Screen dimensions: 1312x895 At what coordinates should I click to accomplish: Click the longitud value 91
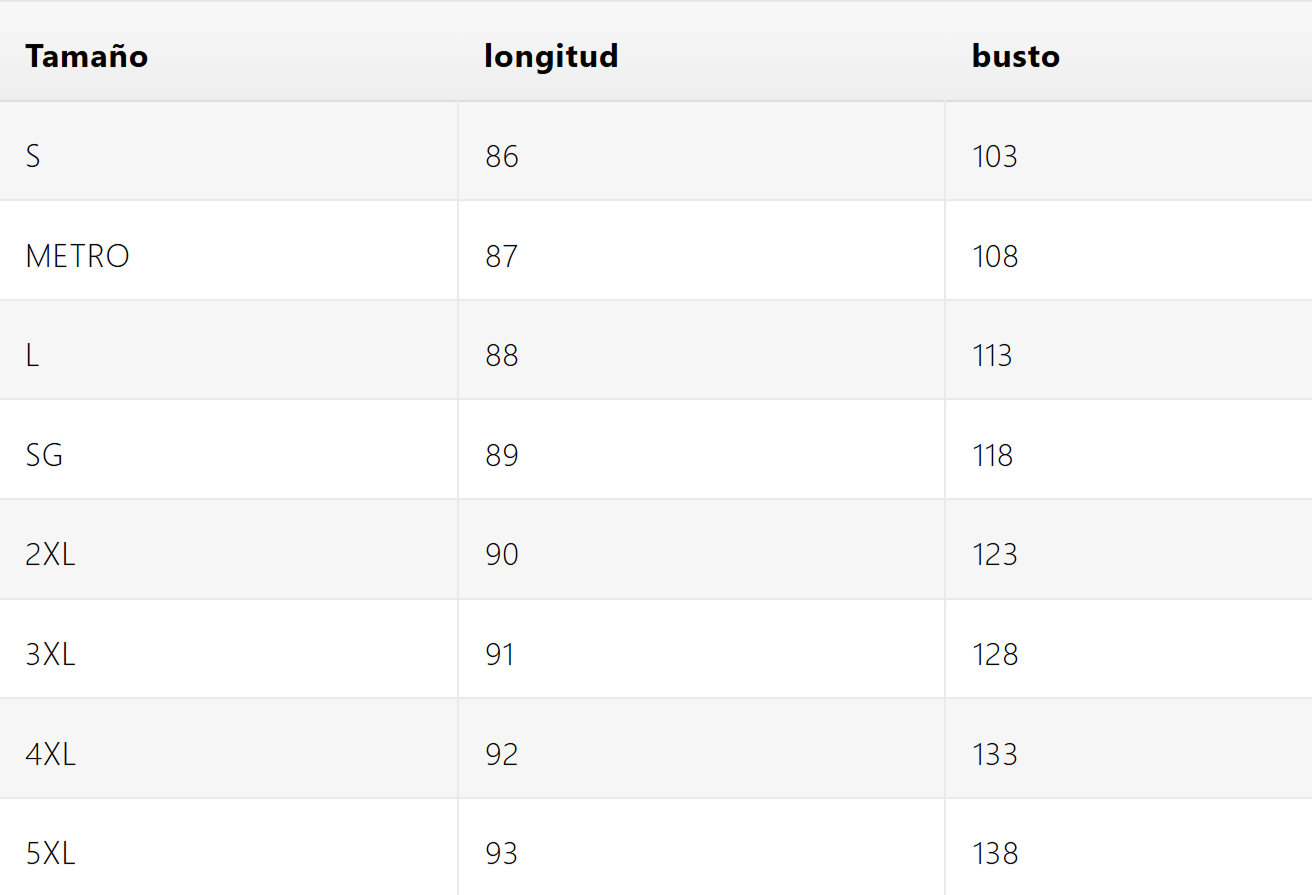coord(500,654)
